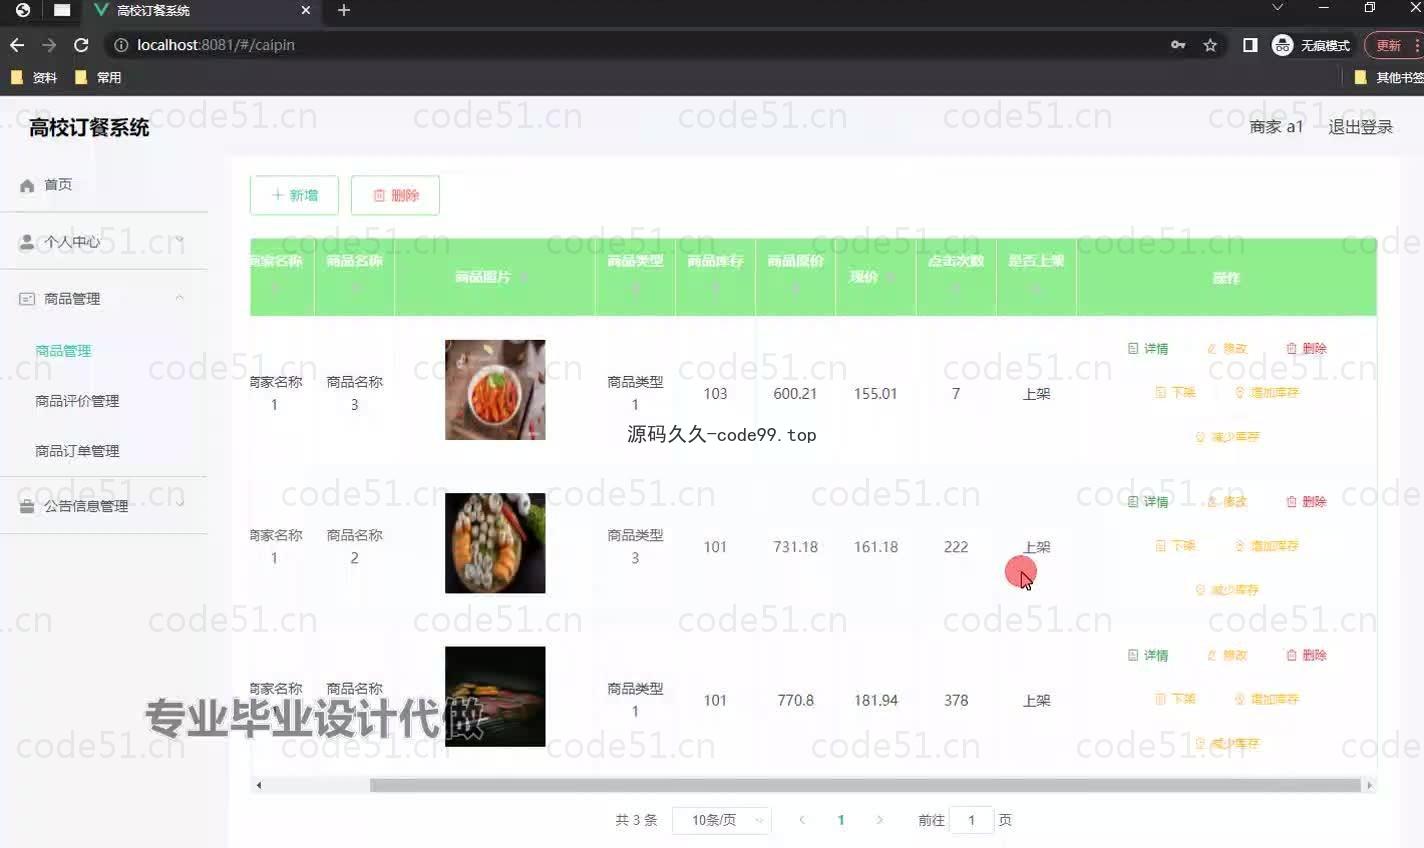
Task: Sort by the 点击次数 column header
Action: click(x=956, y=276)
